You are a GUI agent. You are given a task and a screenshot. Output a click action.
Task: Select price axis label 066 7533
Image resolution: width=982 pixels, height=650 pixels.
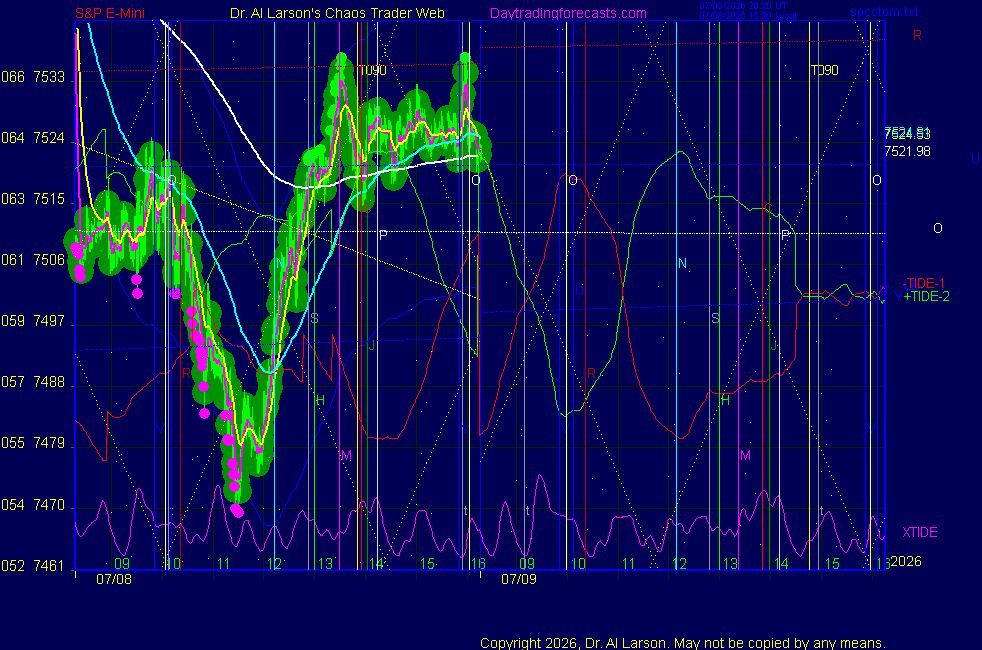coord(33,77)
